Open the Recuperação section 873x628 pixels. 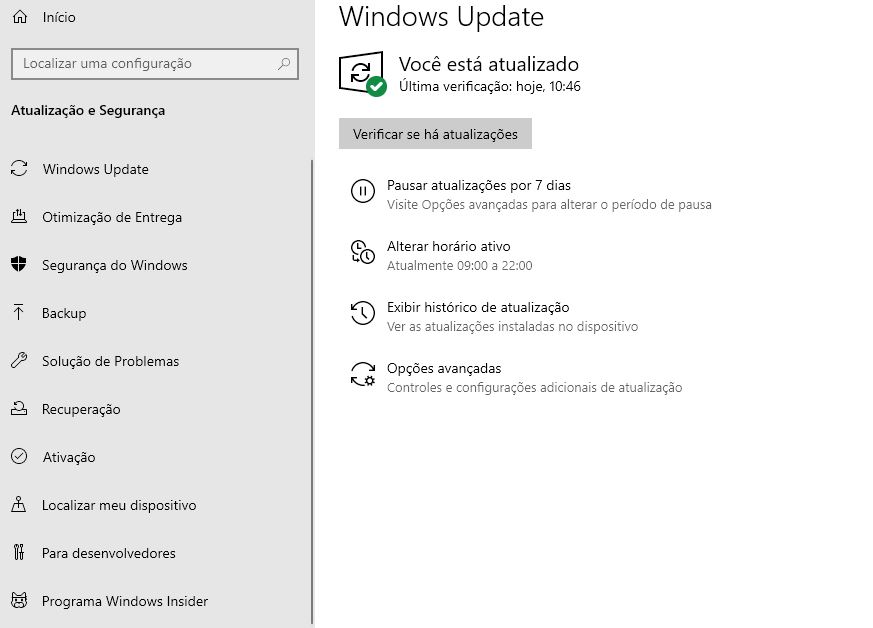[x=81, y=409]
